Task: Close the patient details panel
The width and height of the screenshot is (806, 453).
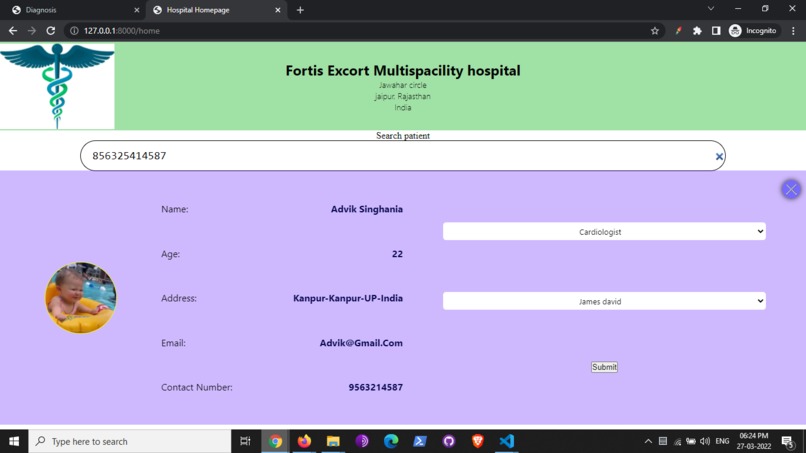Action: tap(791, 189)
